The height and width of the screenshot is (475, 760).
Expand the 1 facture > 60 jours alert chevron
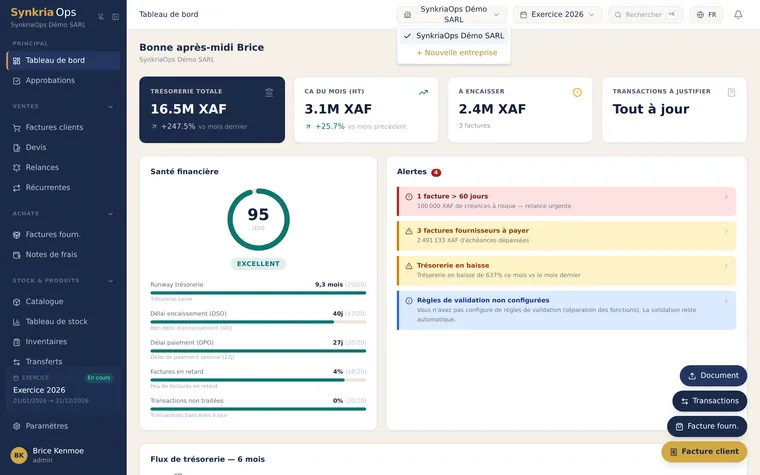726,197
